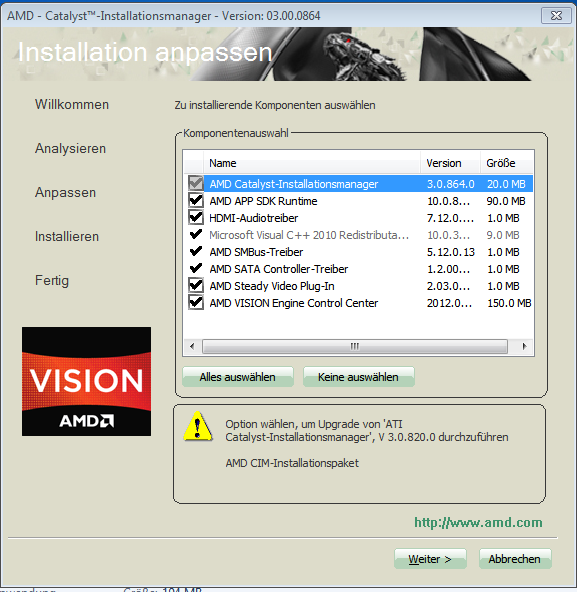Click the AMD CIM-Installationspaket text
Viewport: 577px width, 592px height.
point(292,463)
